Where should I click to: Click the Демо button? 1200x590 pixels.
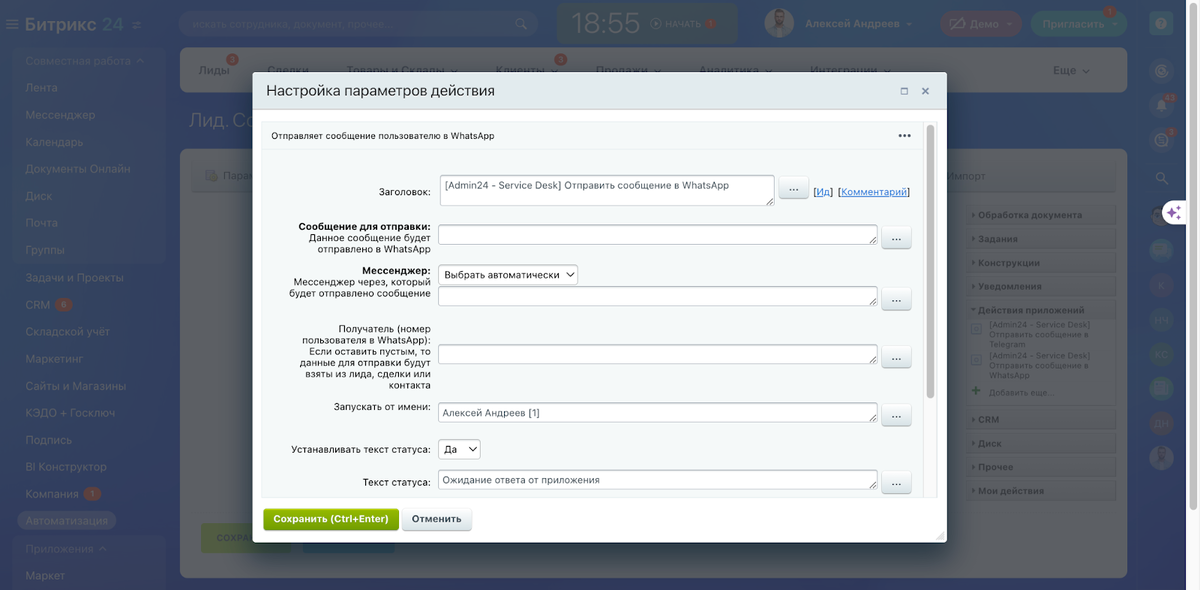pos(979,24)
